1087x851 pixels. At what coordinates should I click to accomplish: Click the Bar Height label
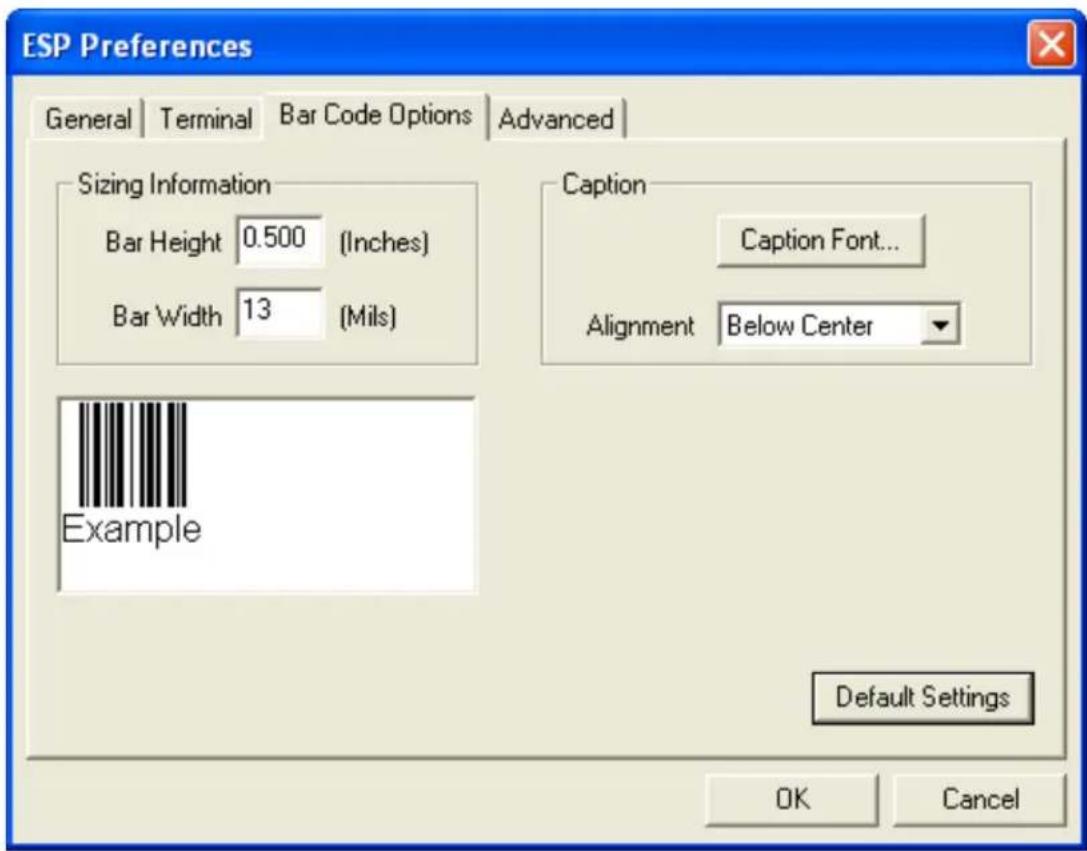(x=163, y=243)
